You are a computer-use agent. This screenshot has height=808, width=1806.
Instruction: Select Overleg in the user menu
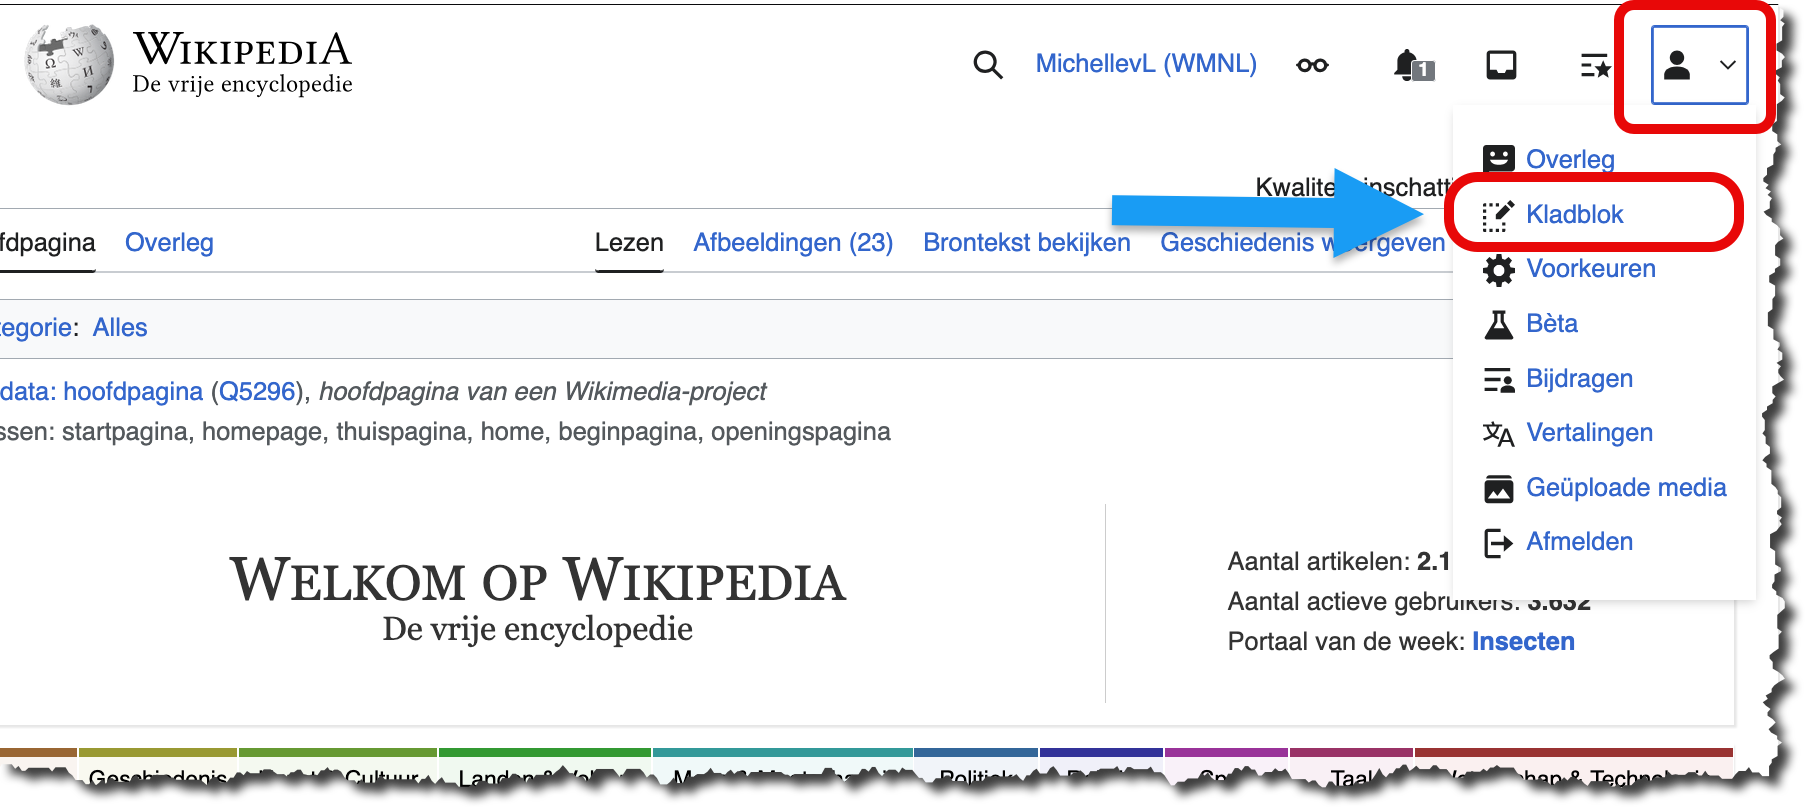click(x=1570, y=159)
